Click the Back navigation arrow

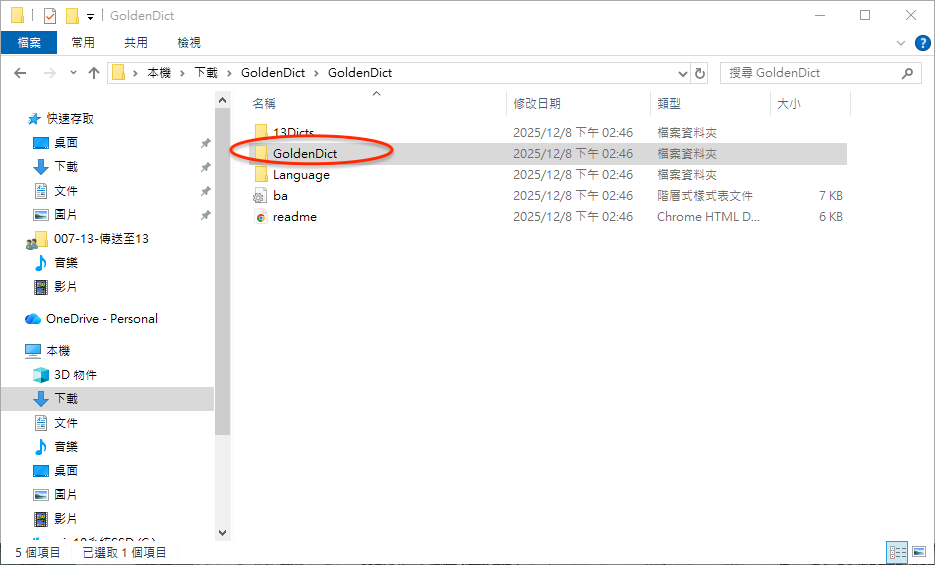pyautogui.click(x=20, y=73)
